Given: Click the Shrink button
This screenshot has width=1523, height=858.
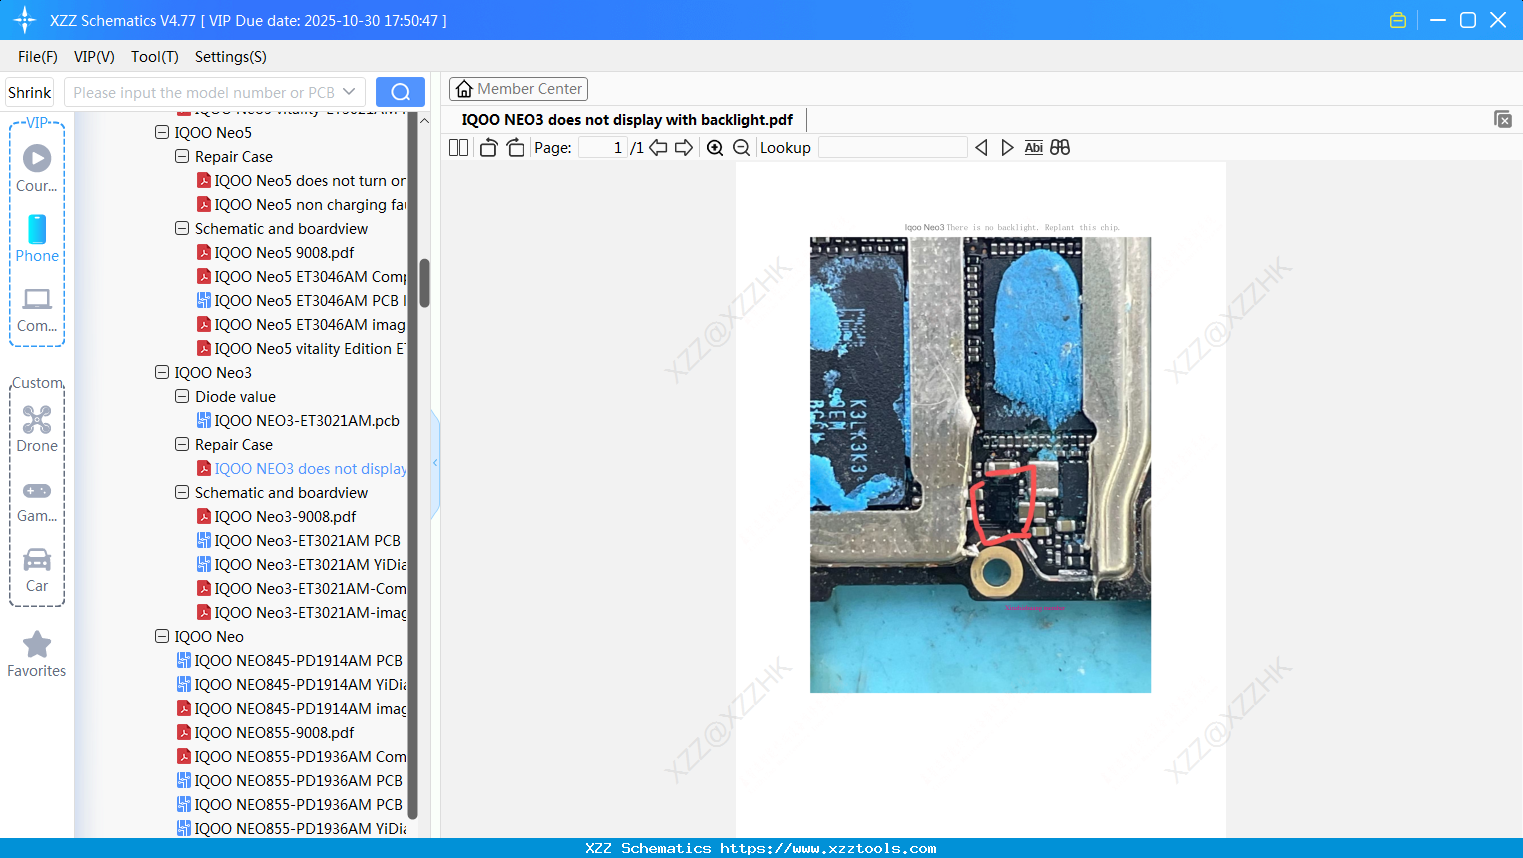Looking at the screenshot, I should (30, 92).
